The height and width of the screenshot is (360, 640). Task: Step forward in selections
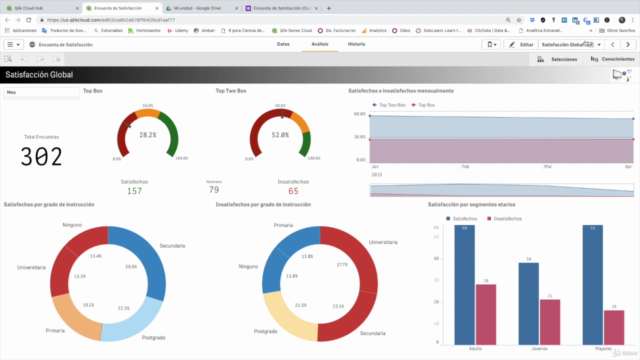click(40, 59)
